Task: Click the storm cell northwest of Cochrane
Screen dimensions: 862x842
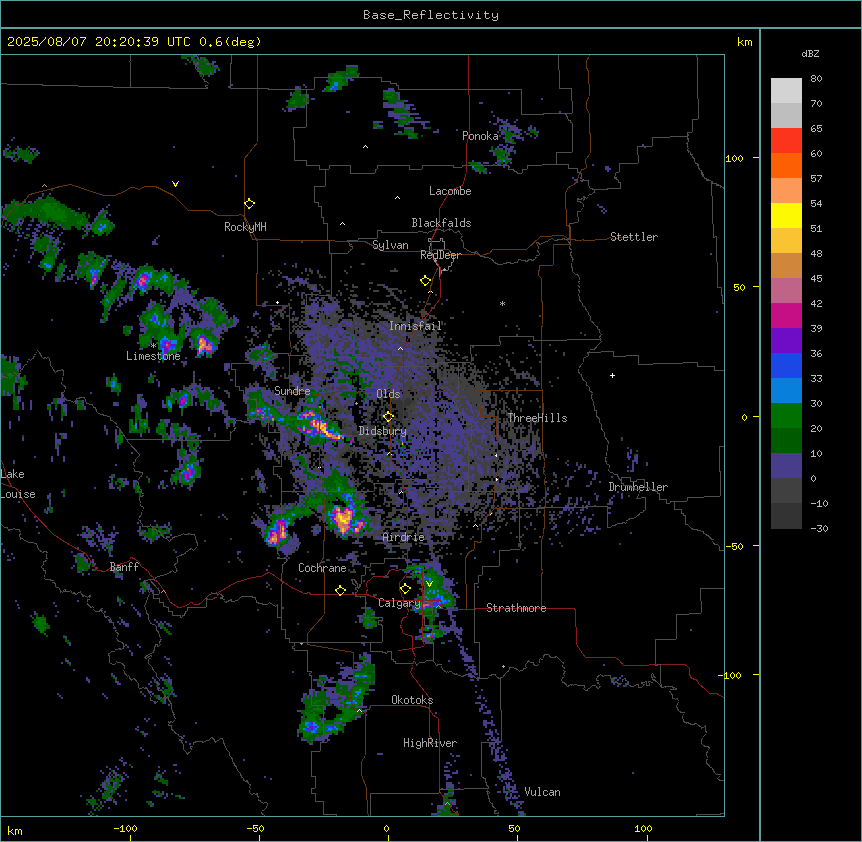Action: (x=278, y=531)
